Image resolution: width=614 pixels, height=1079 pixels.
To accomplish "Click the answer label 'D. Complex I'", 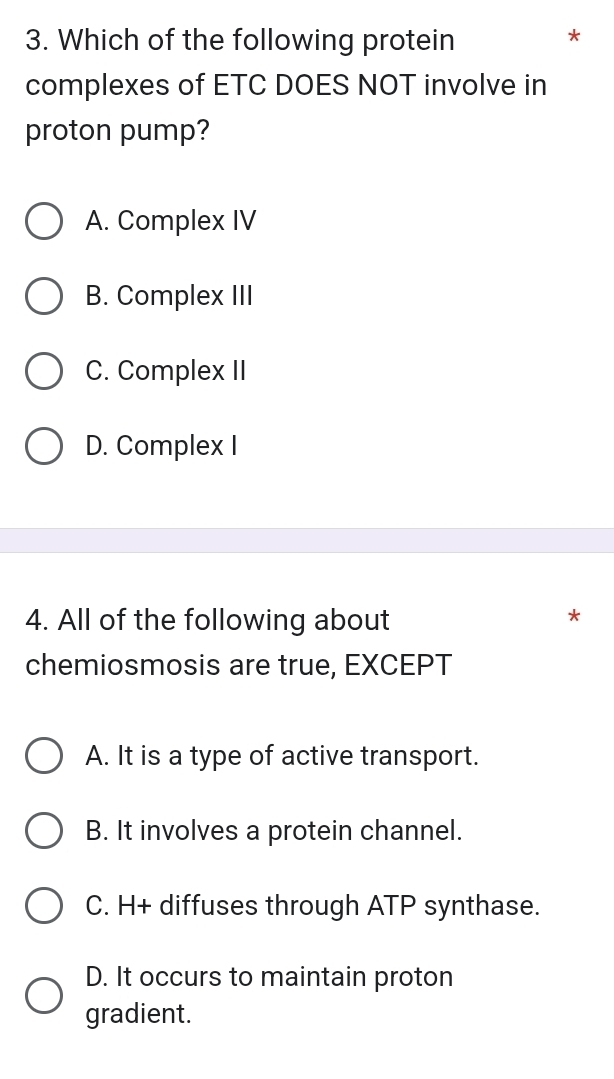I will 160,446.
